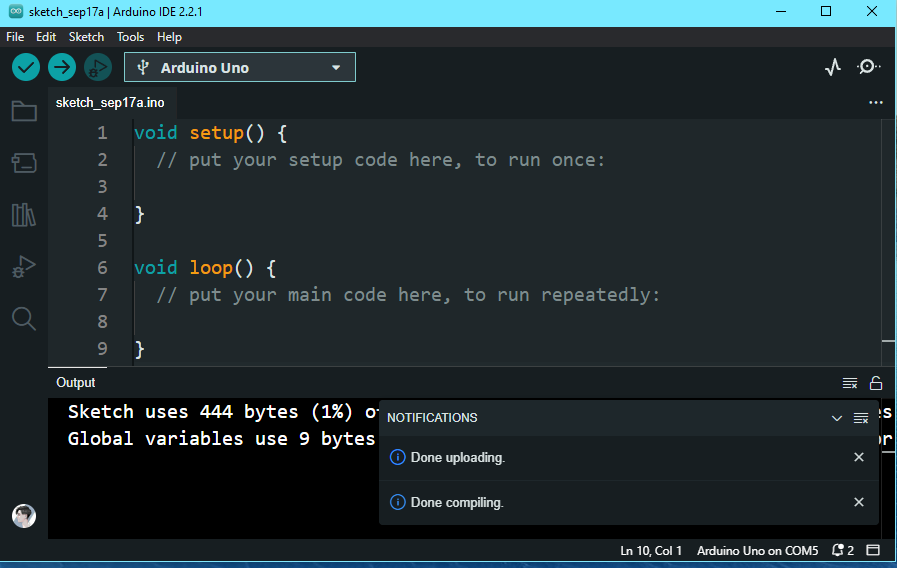Screen dimensions: 897x568
Task: Click the setup comment on line 2
Action: pos(380,160)
